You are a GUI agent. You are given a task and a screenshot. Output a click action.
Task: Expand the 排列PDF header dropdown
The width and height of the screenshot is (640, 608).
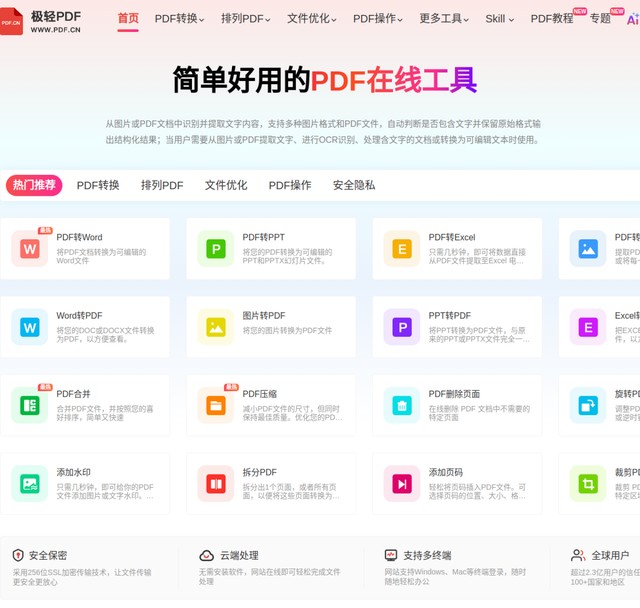tap(246, 19)
